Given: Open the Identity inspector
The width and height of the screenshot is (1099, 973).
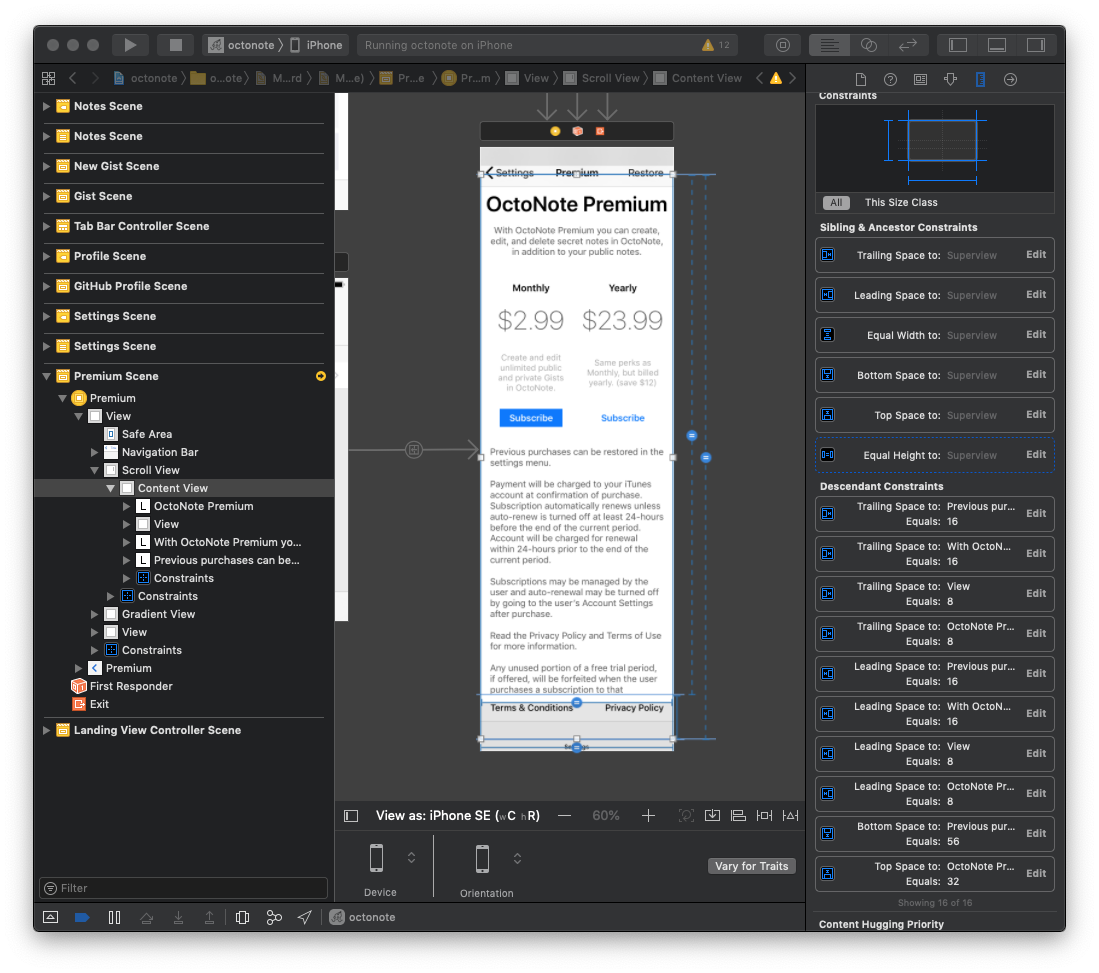Looking at the screenshot, I should [920, 79].
